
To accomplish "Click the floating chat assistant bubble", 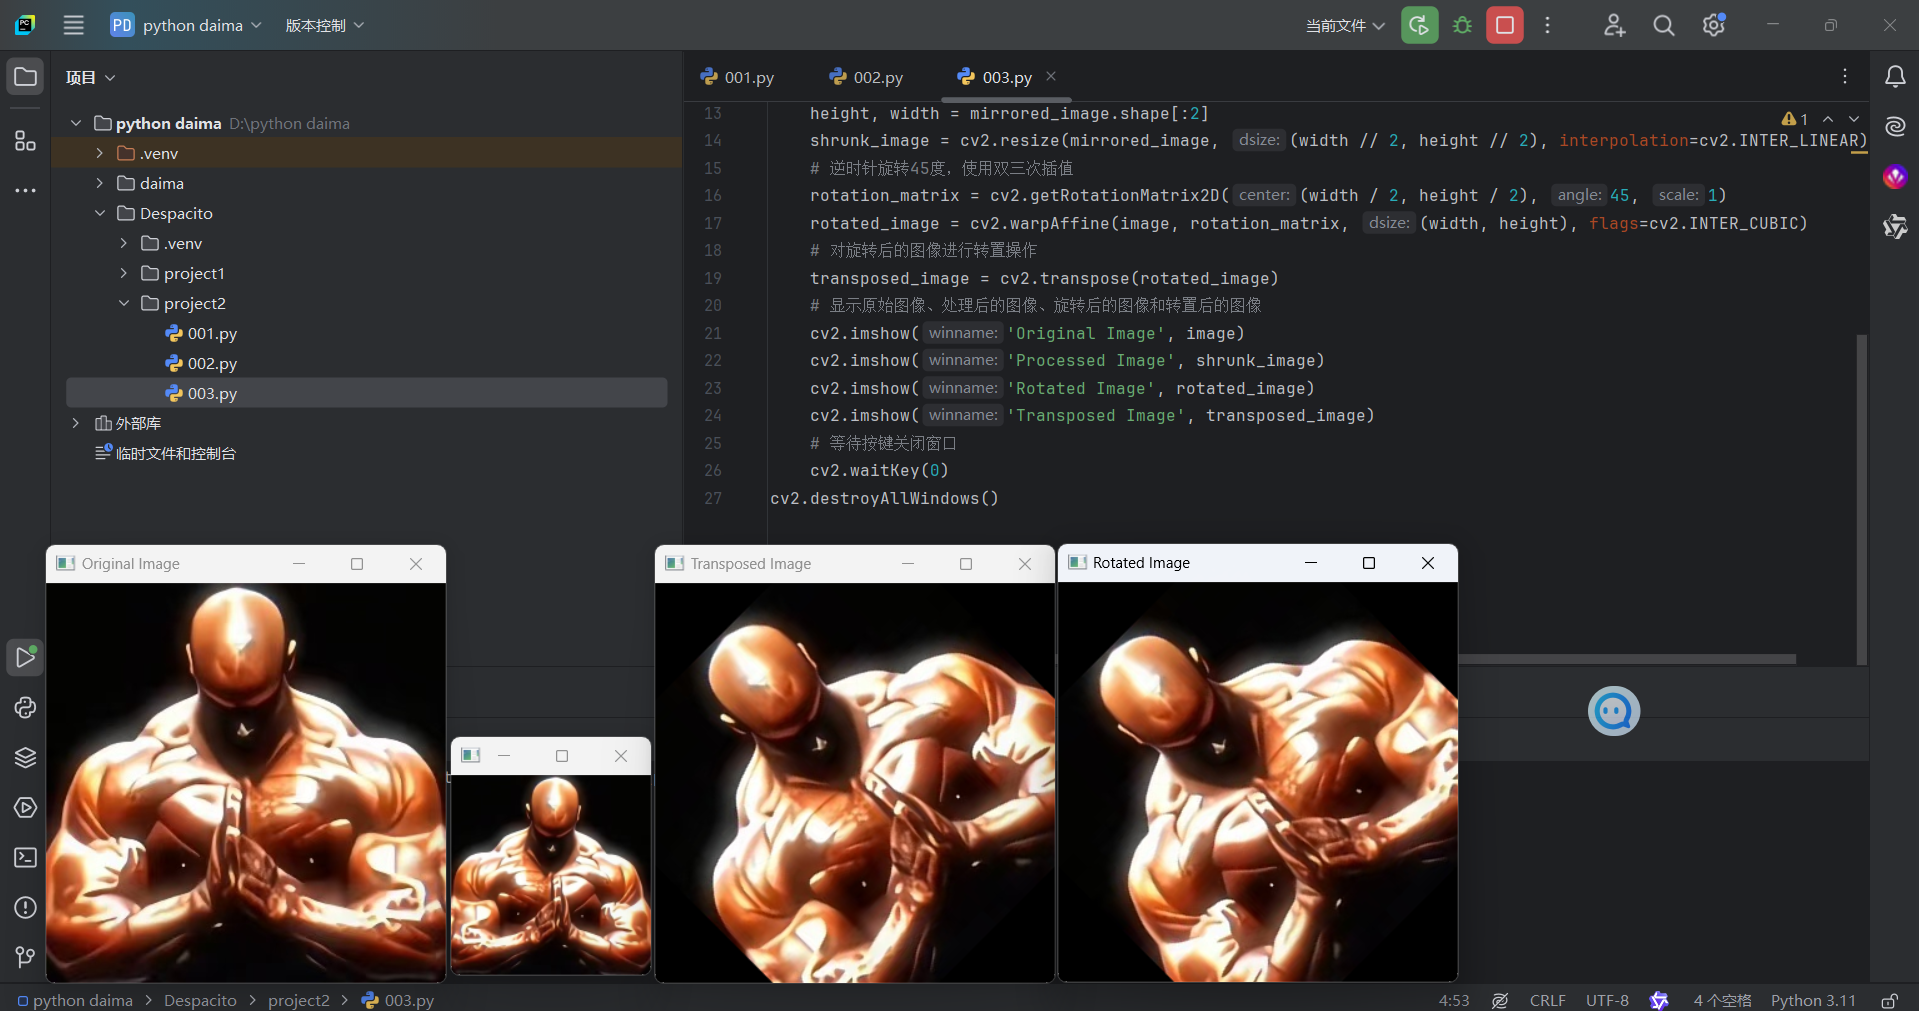I will click(1614, 711).
